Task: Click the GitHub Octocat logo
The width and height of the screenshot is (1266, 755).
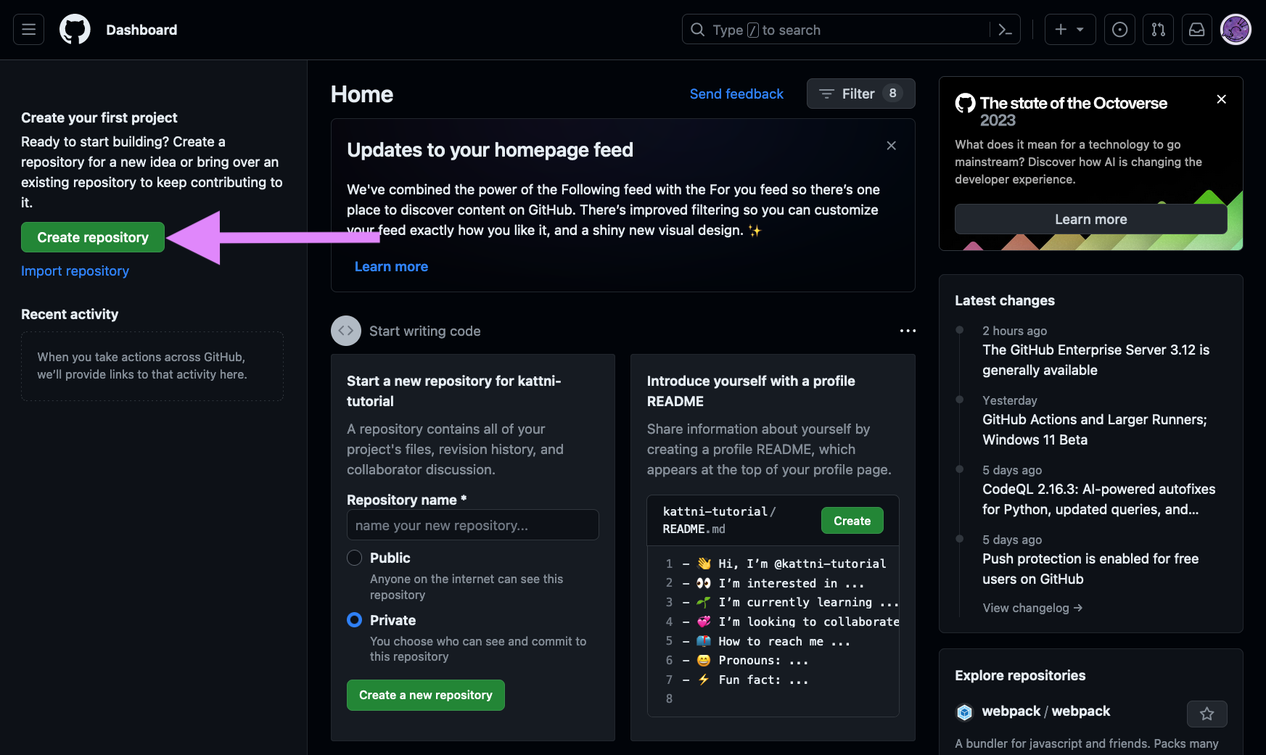Action: [x=75, y=30]
